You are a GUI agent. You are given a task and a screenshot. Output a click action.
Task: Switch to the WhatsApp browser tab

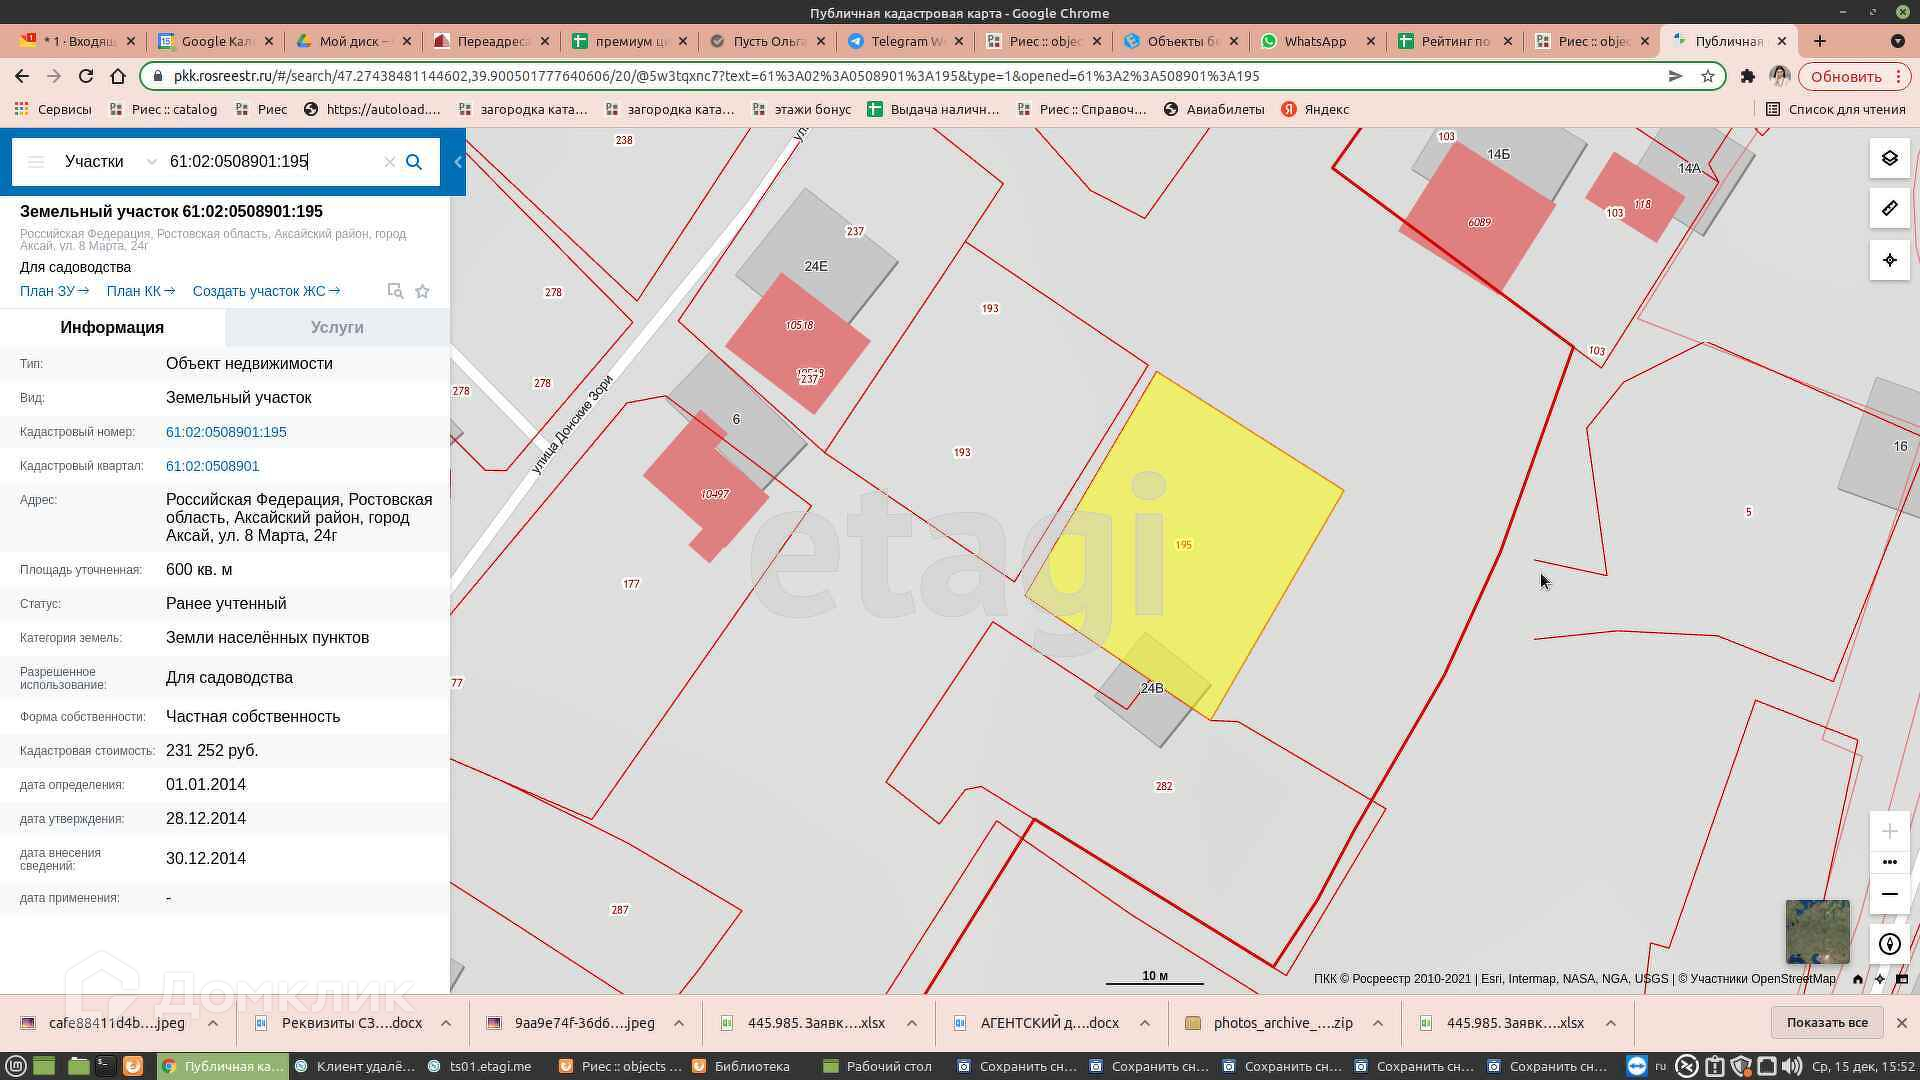(1314, 41)
